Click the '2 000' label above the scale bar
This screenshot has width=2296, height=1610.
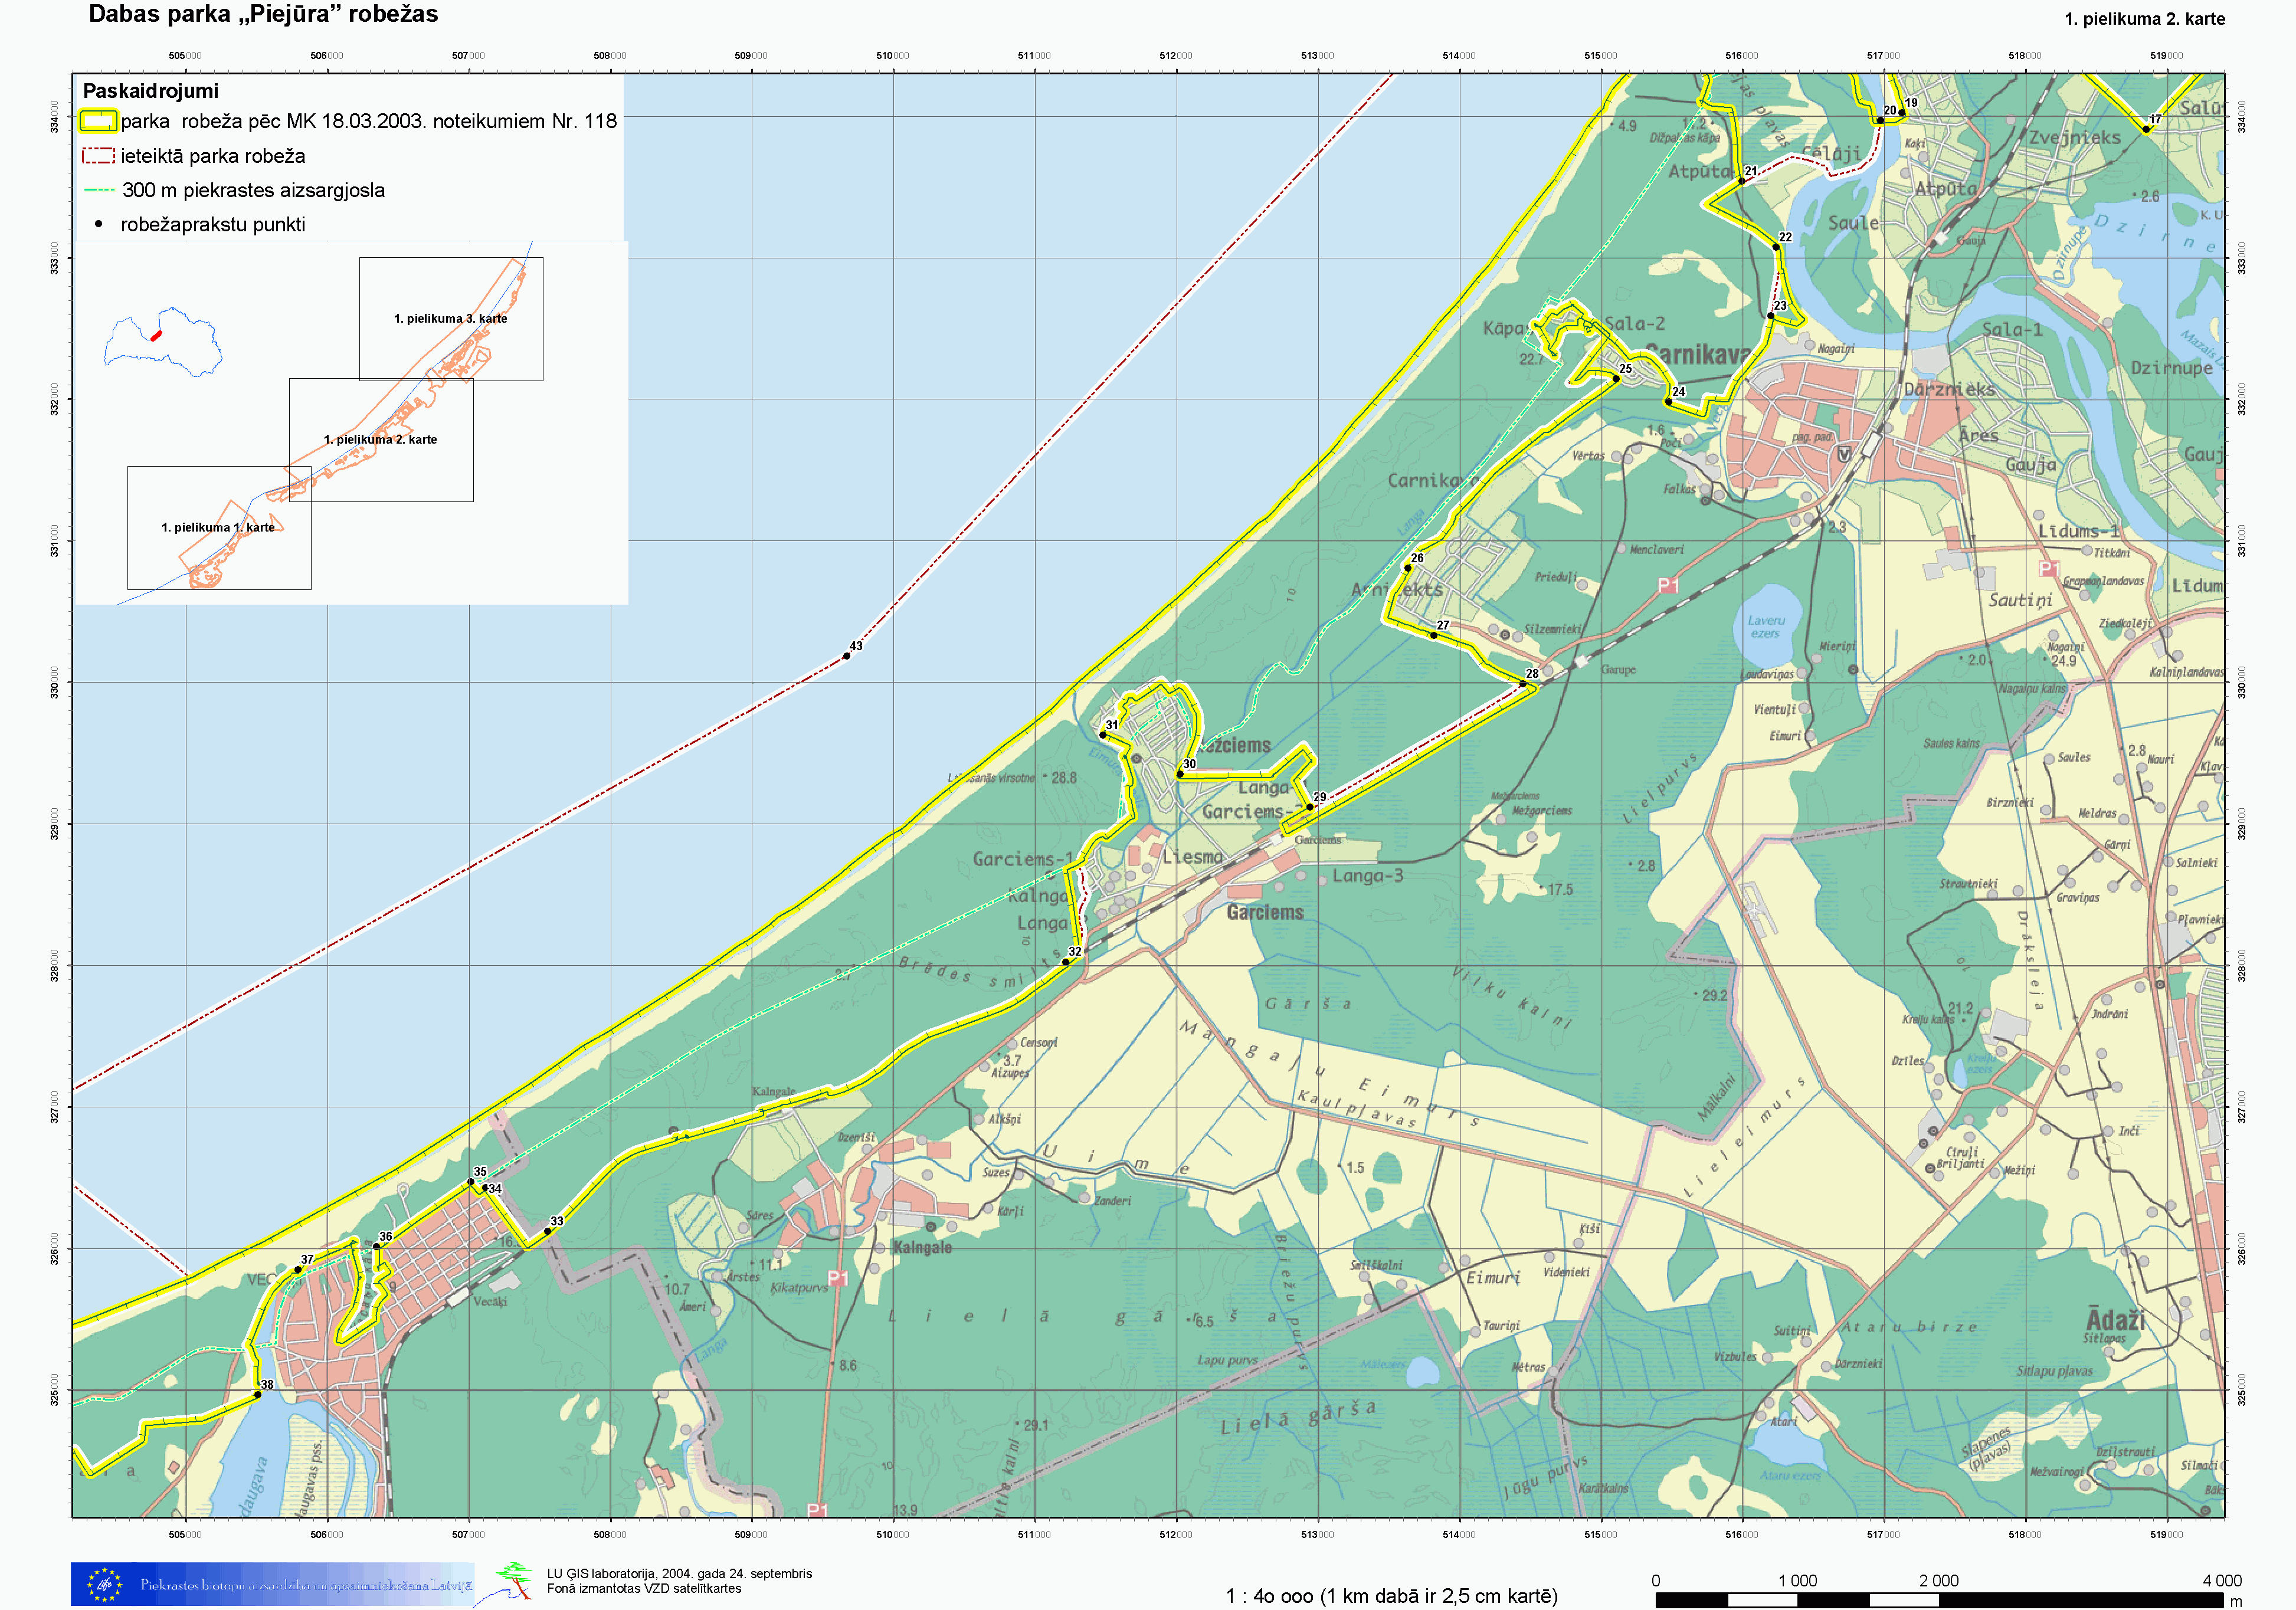point(1938,1581)
